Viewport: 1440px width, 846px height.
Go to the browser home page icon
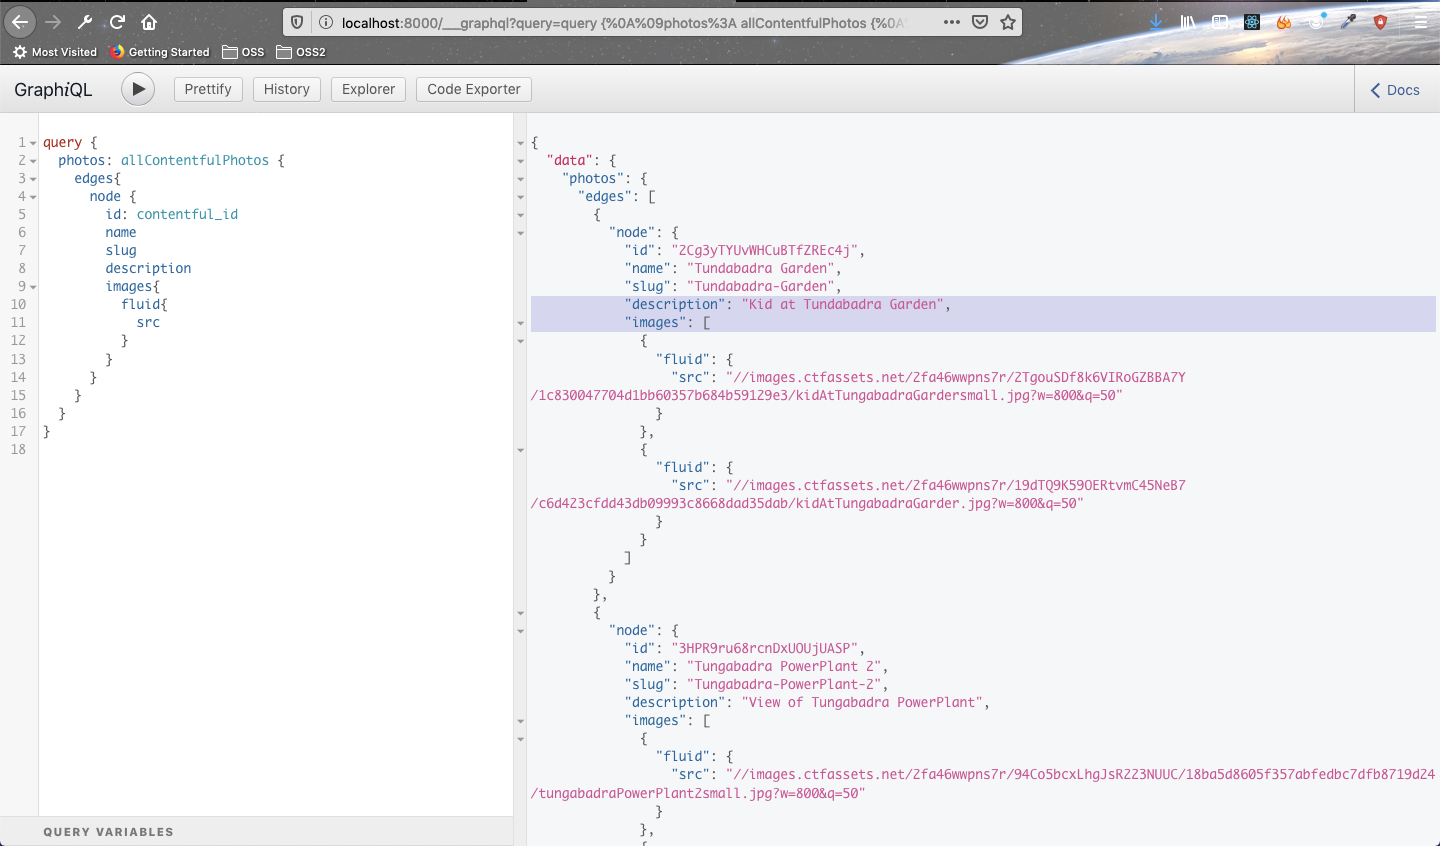click(149, 22)
